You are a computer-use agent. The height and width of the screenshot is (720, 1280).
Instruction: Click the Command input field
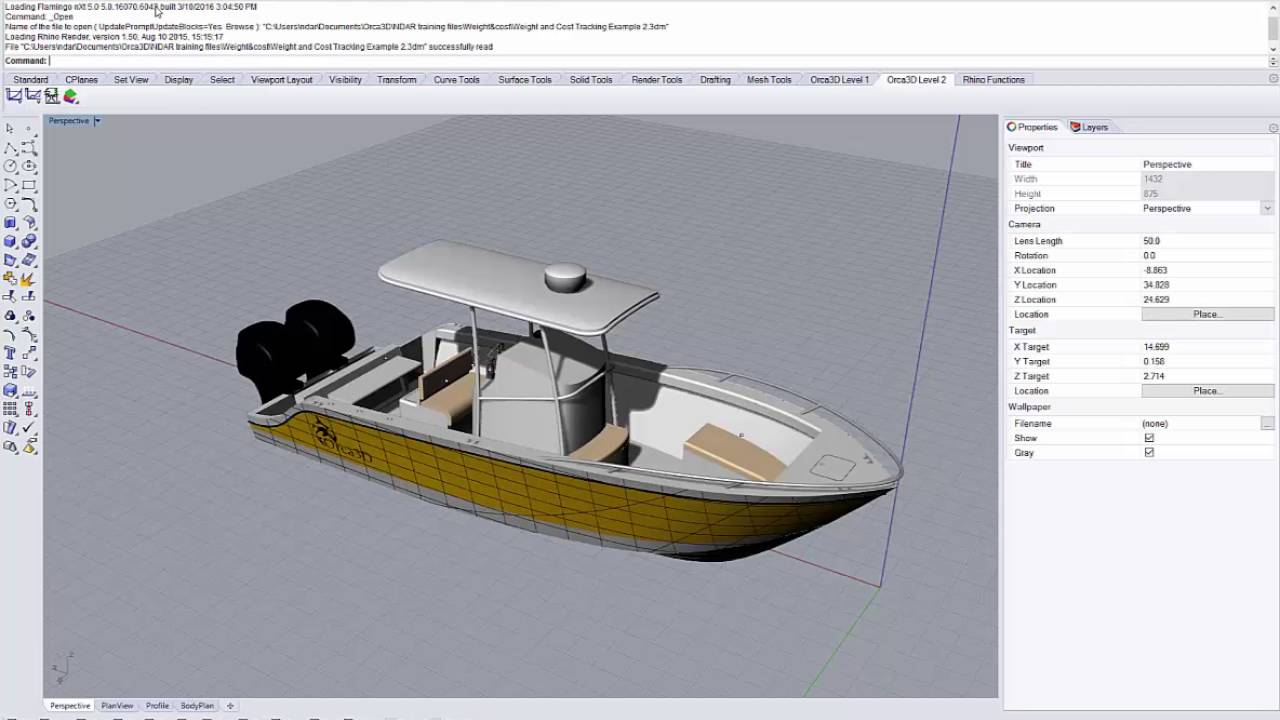point(658,61)
